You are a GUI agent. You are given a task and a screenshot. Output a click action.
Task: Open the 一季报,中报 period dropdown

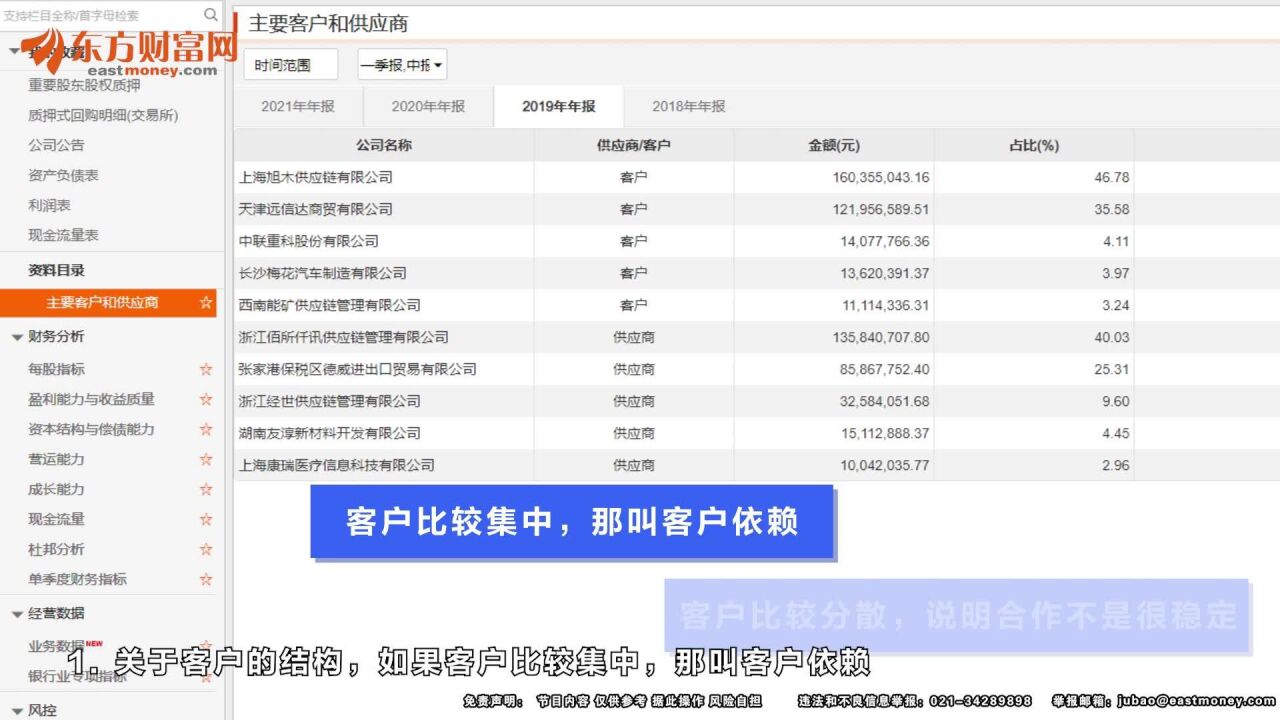coord(402,65)
